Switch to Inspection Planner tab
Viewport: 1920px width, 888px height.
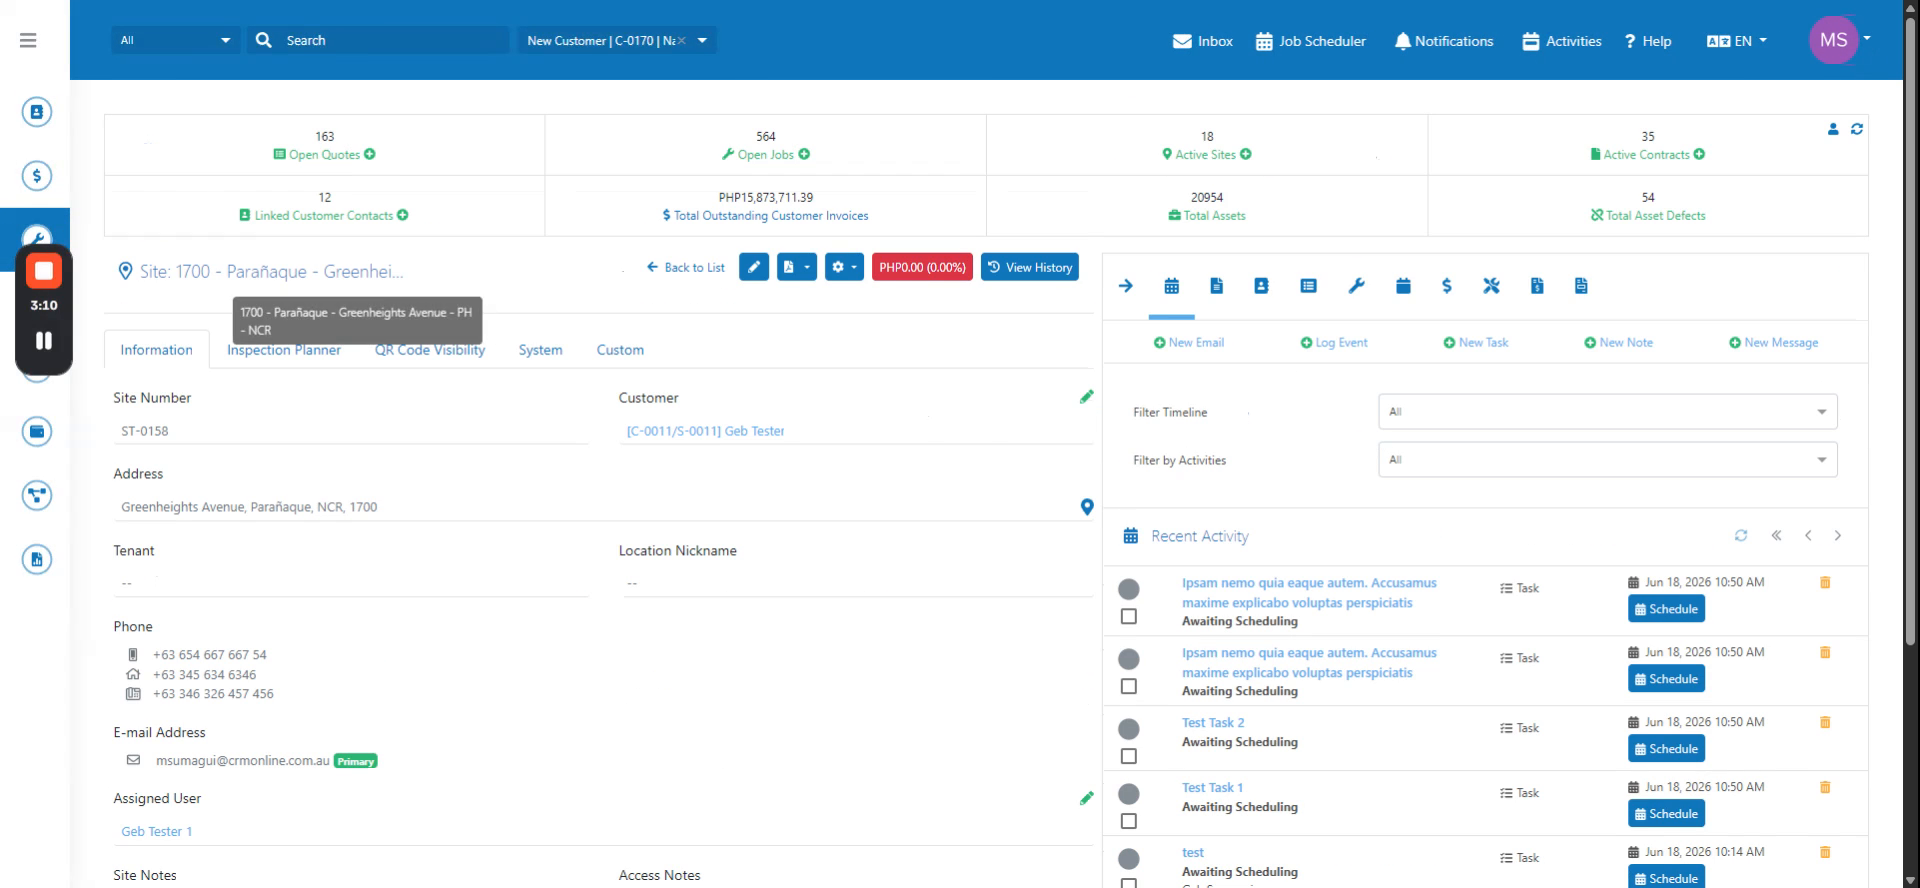(x=284, y=350)
